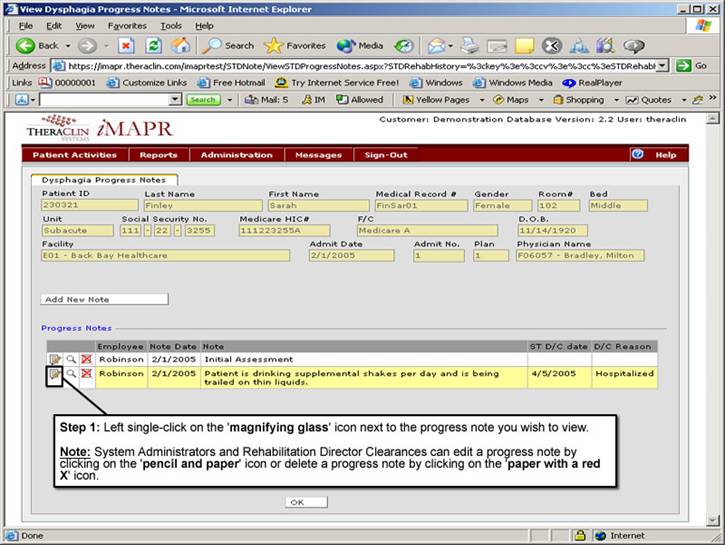
Task: Click the green Search button in MSN toolbar
Action: 203,99
